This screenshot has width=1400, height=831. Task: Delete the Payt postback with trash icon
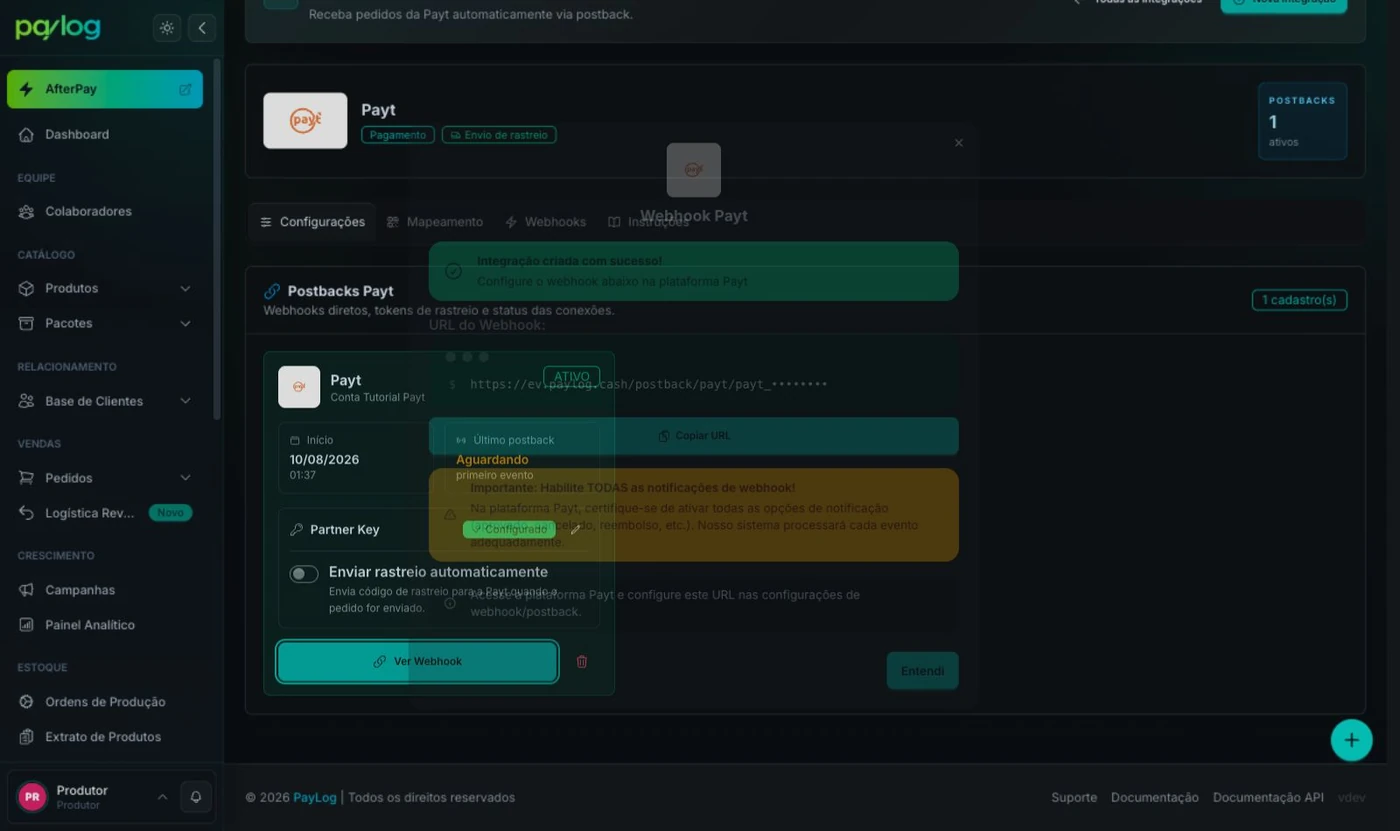(x=582, y=661)
